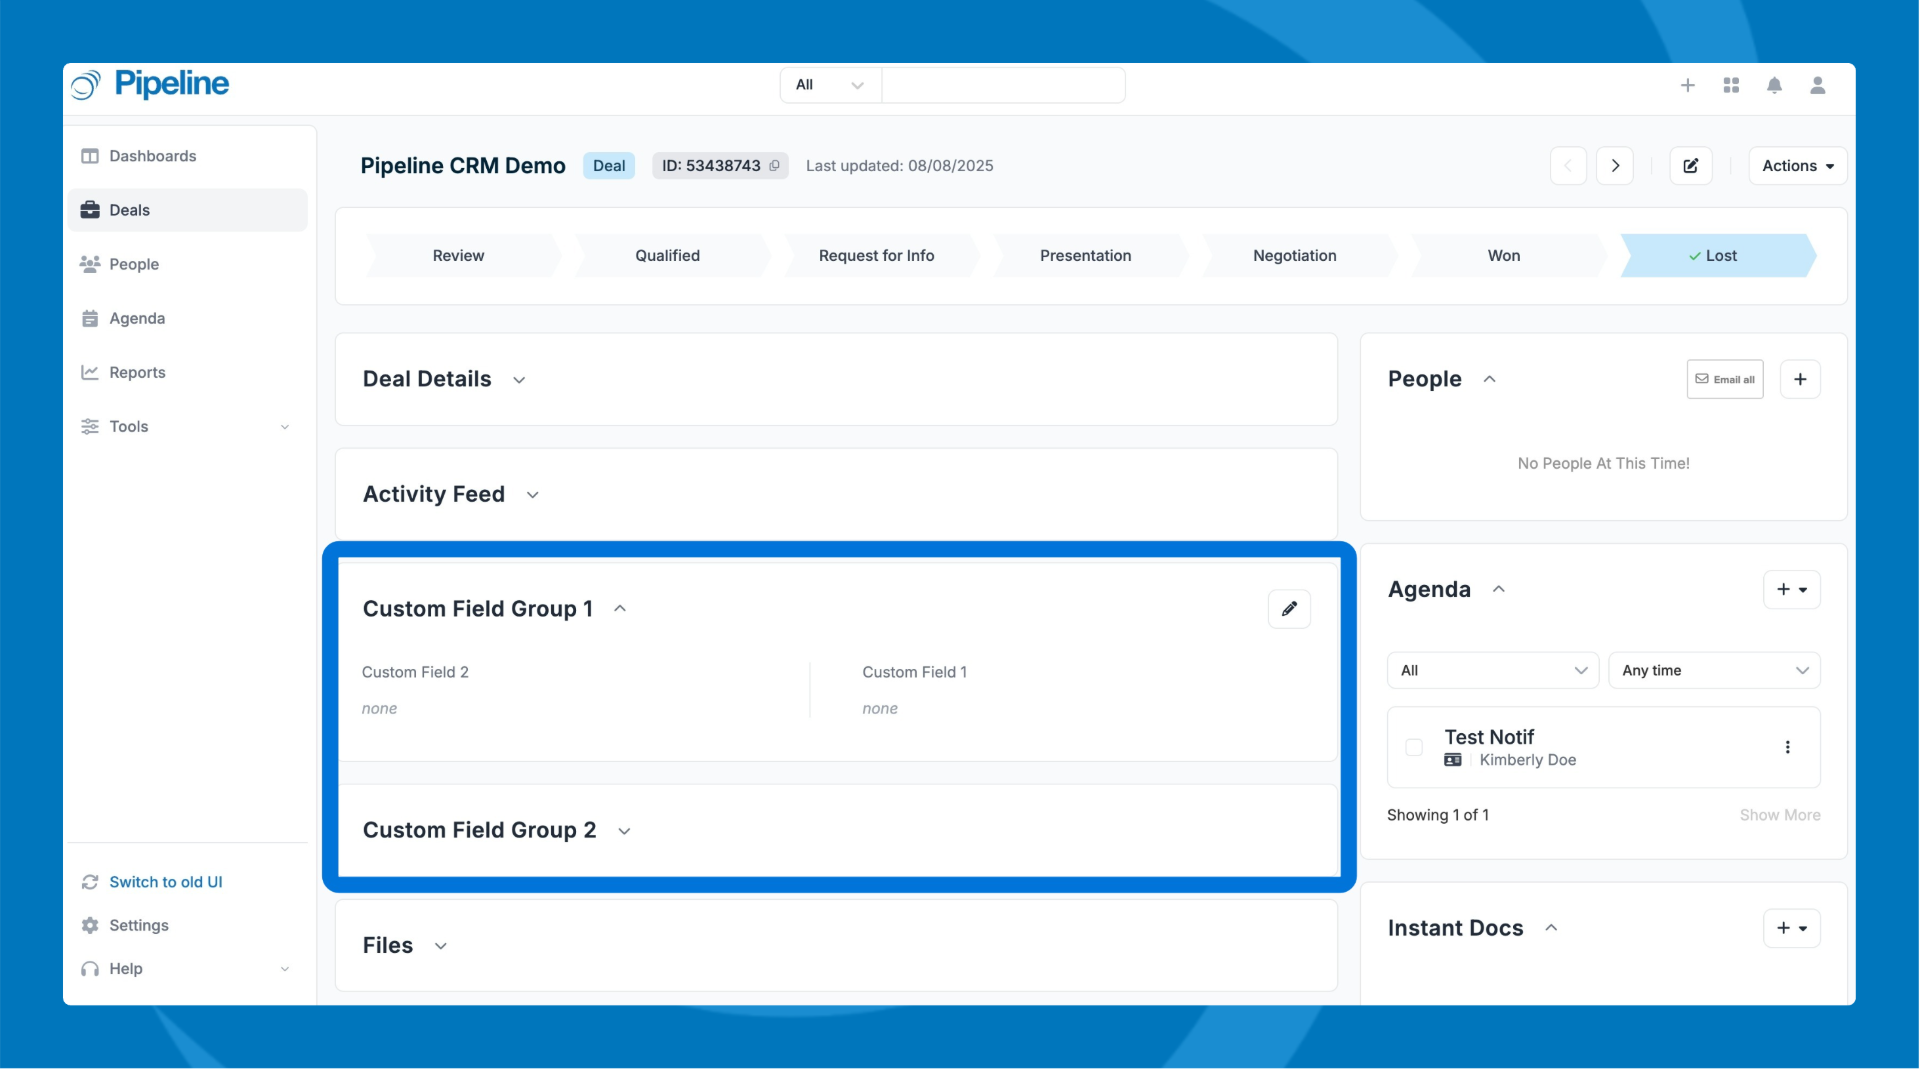Click Kimberly Doe name
Image resolution: width=1920 pixels, height=1069 pixels.
click(1528, 760)
